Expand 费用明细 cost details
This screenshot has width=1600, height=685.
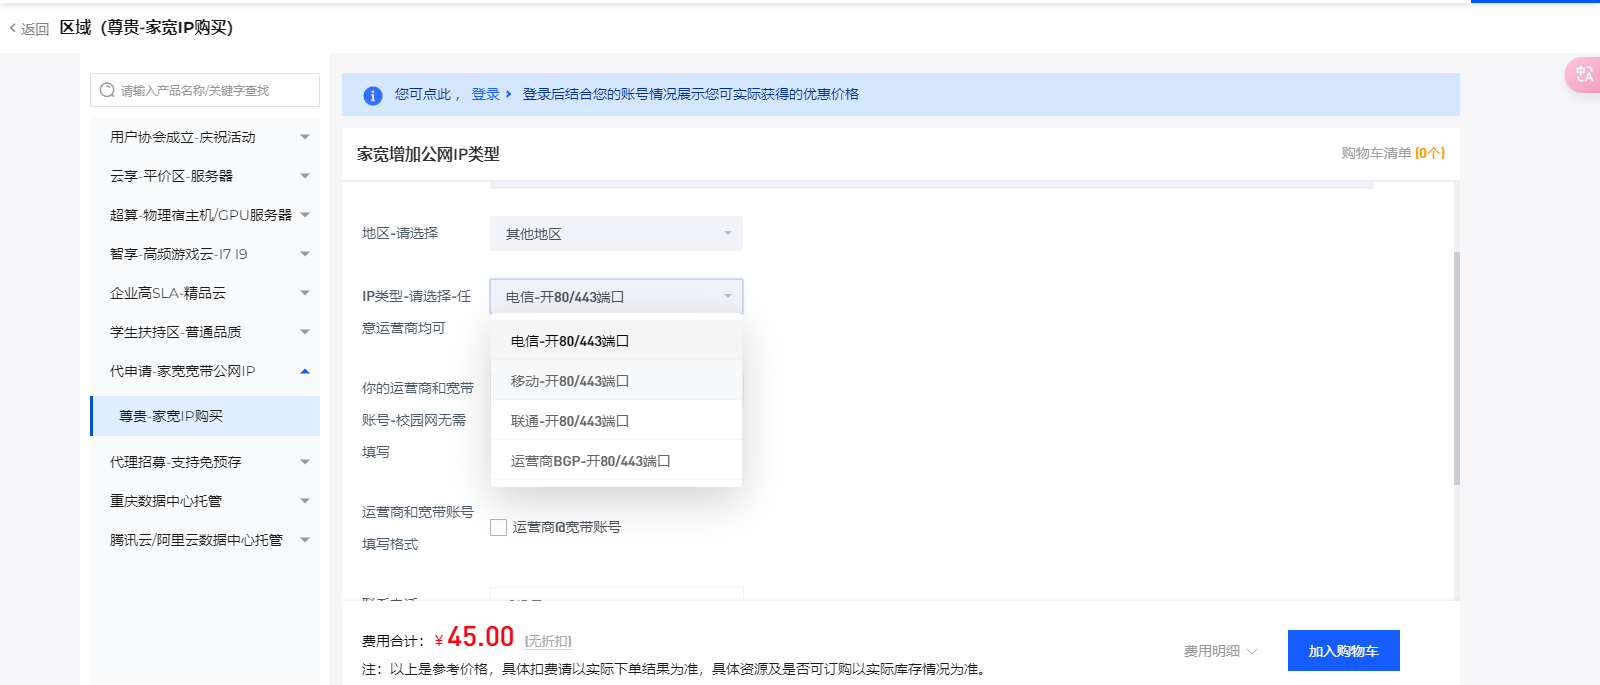tap(1220, 651)
